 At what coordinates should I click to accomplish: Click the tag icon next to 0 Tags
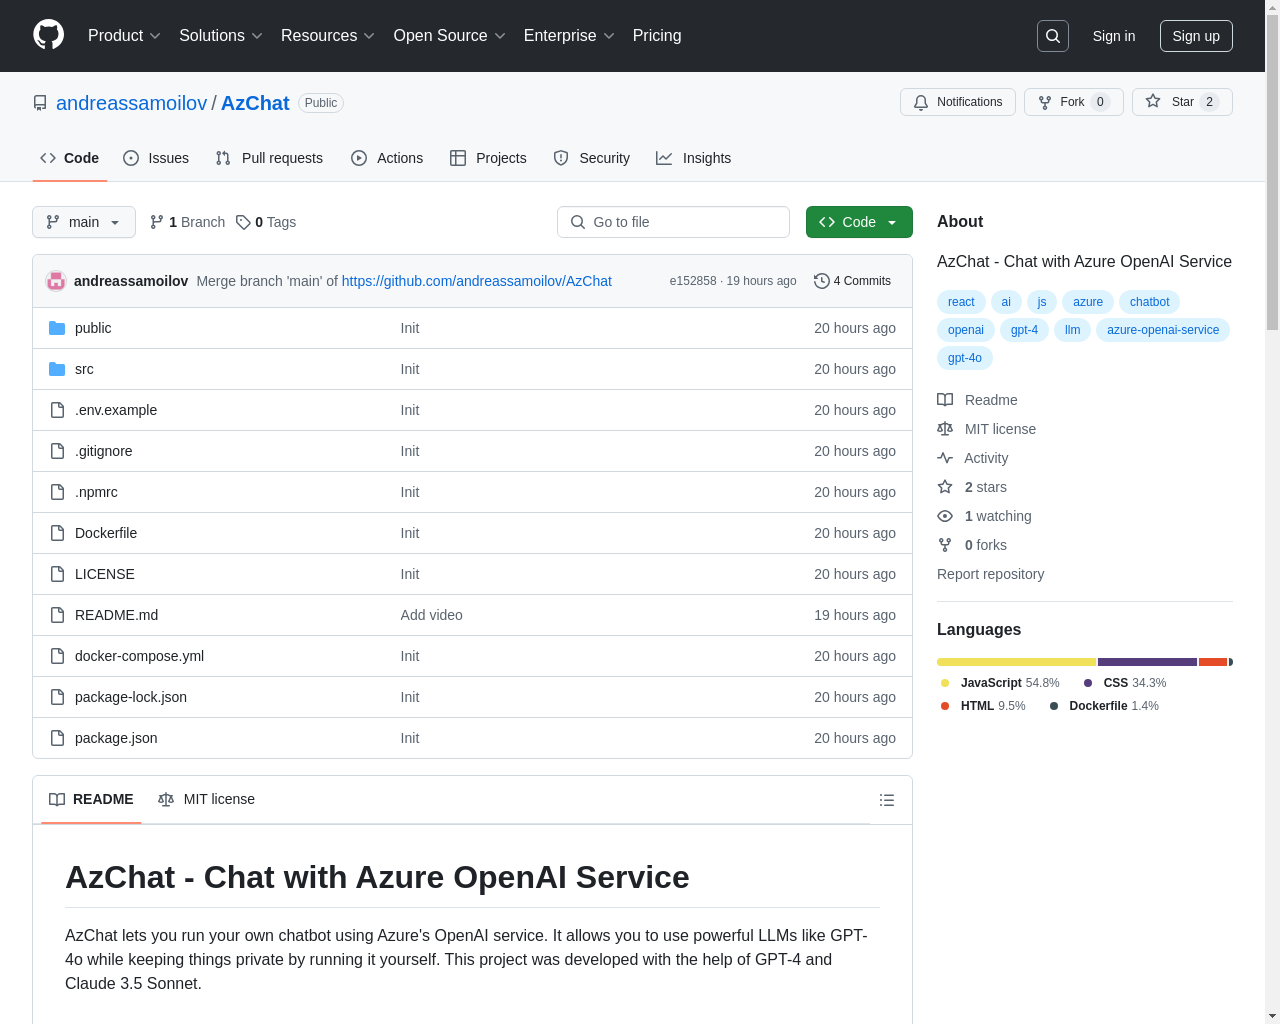243,222
